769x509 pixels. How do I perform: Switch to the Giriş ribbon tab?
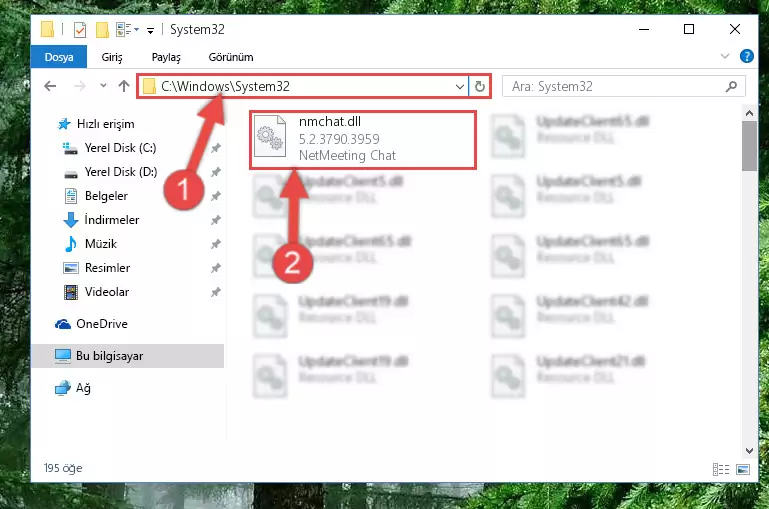(112, 57)
